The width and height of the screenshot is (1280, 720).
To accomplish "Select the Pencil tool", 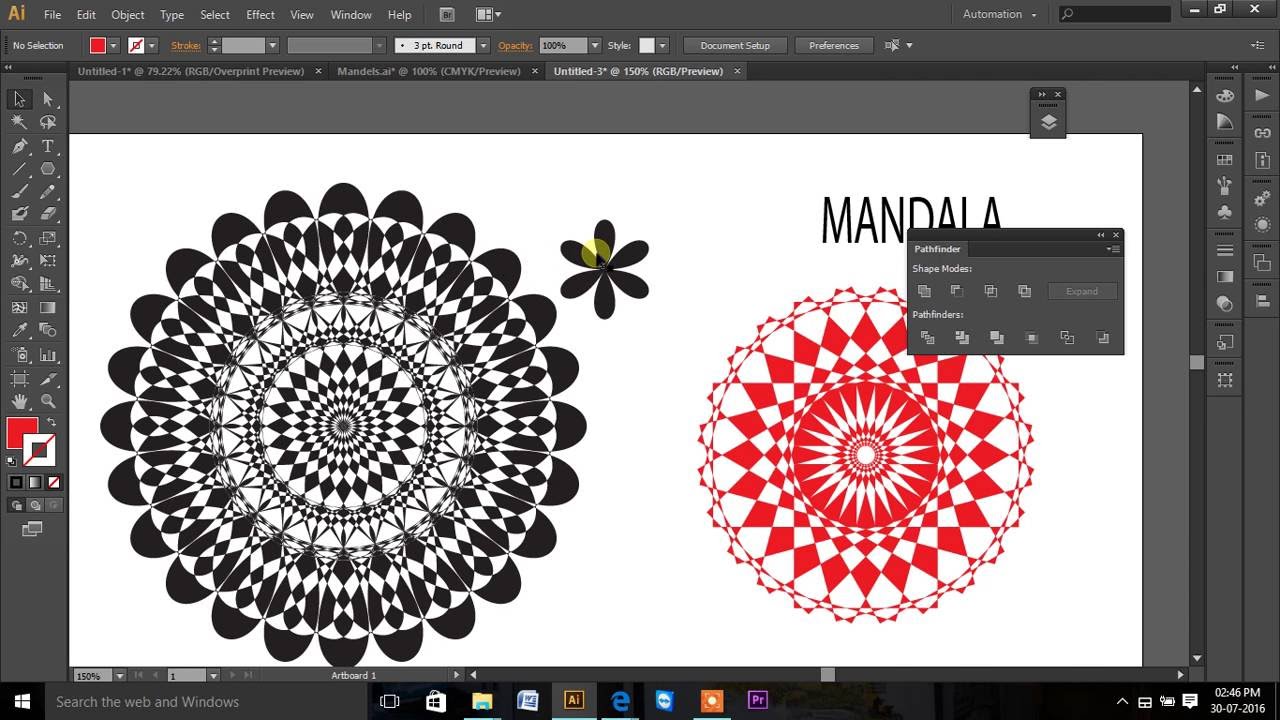I will (47, 192).
